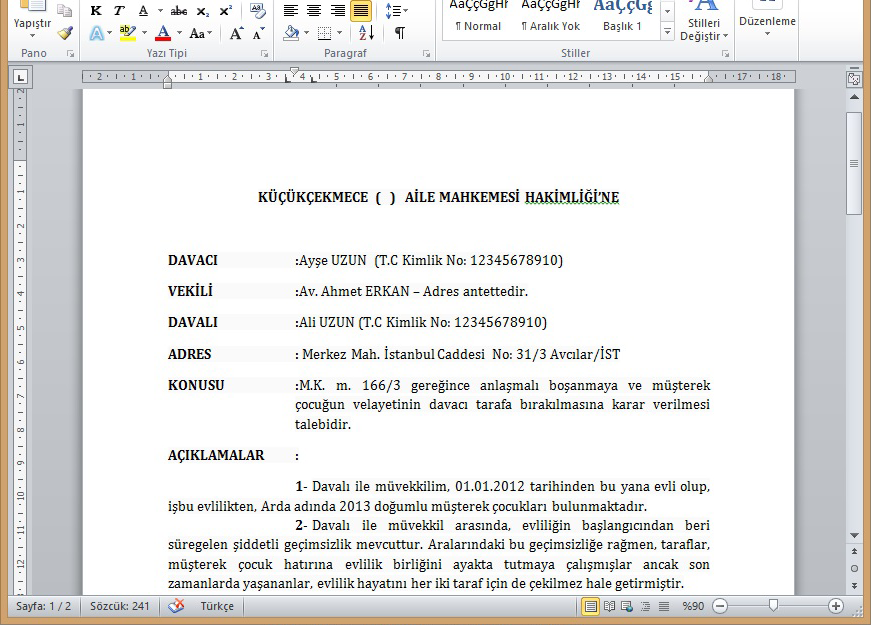The height and width of the screenshot is (625, 871).
Task: Center the paragraph text
Action: 314,11
